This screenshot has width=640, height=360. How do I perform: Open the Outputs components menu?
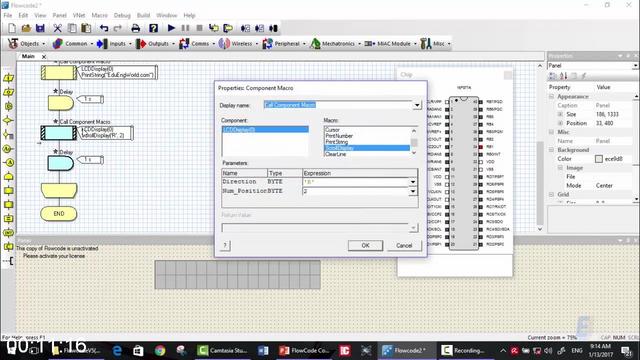tap(155, 44)
